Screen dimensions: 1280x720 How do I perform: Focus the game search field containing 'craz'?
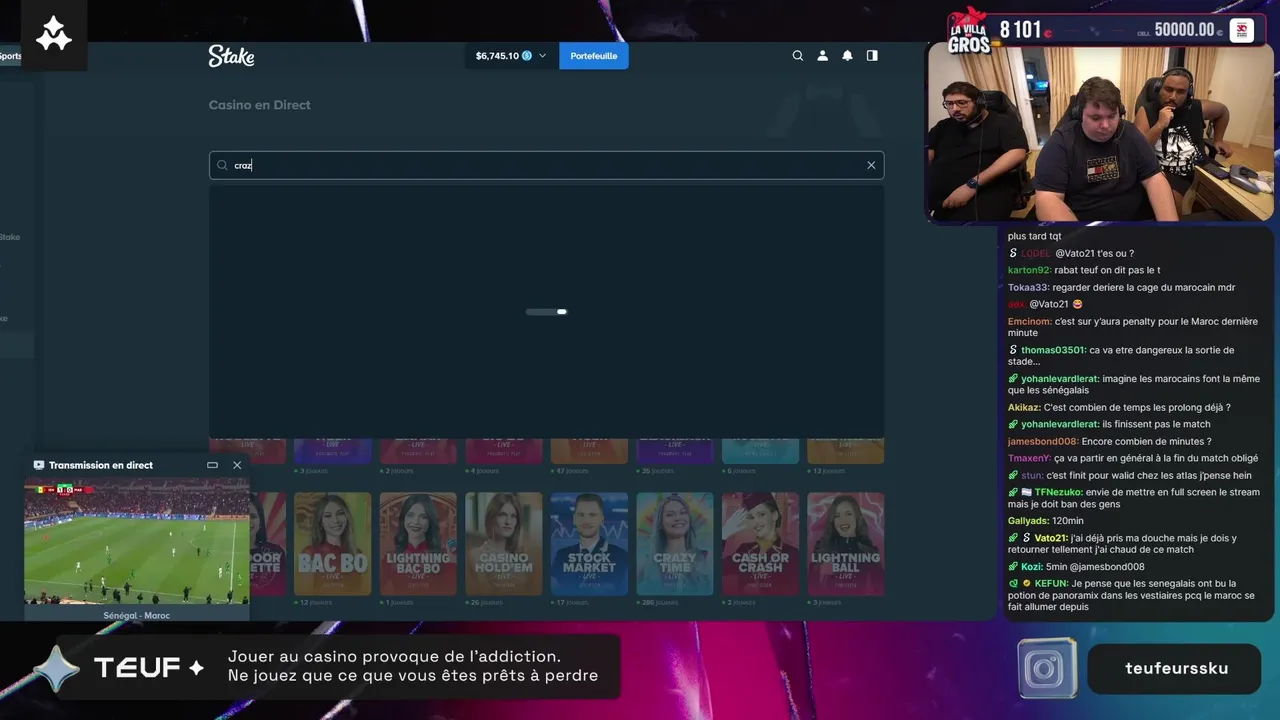coord(546,165)
